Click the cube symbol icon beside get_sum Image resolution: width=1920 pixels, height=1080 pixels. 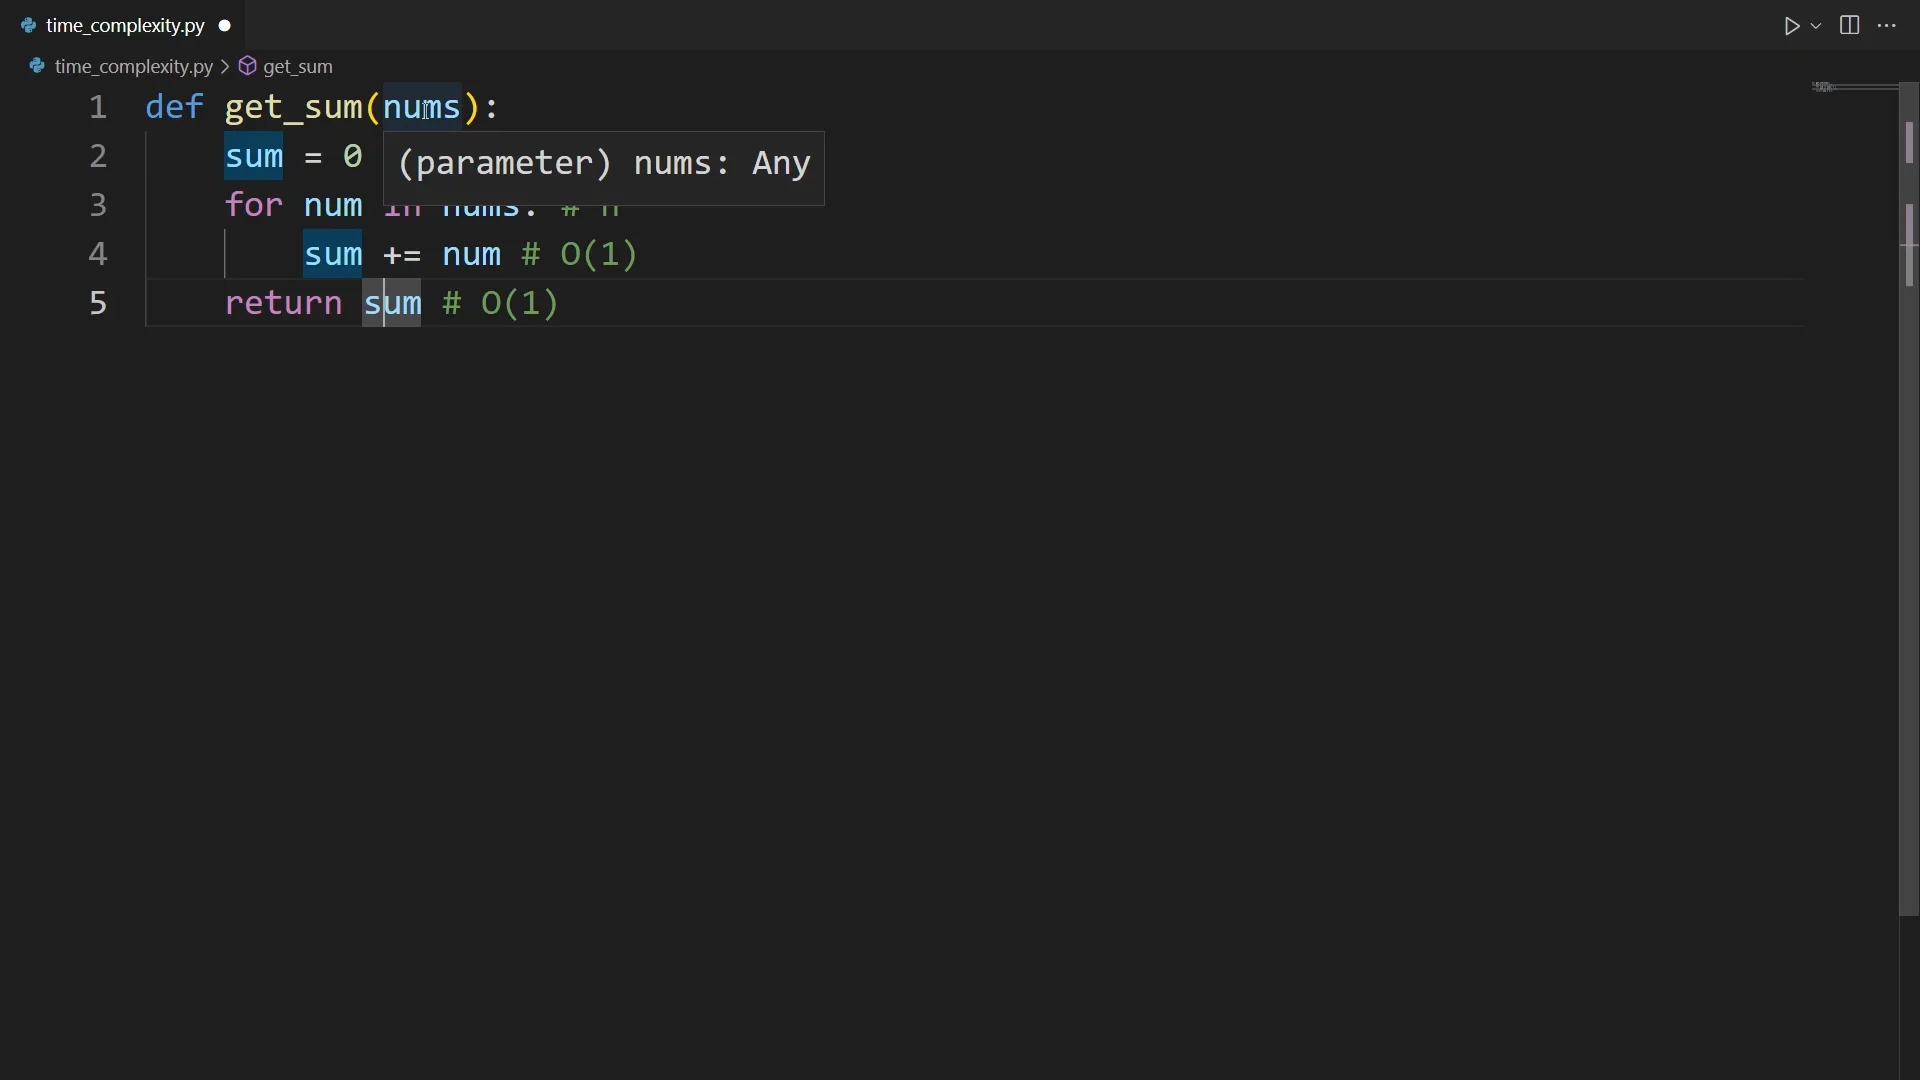(x=248, y=67)
